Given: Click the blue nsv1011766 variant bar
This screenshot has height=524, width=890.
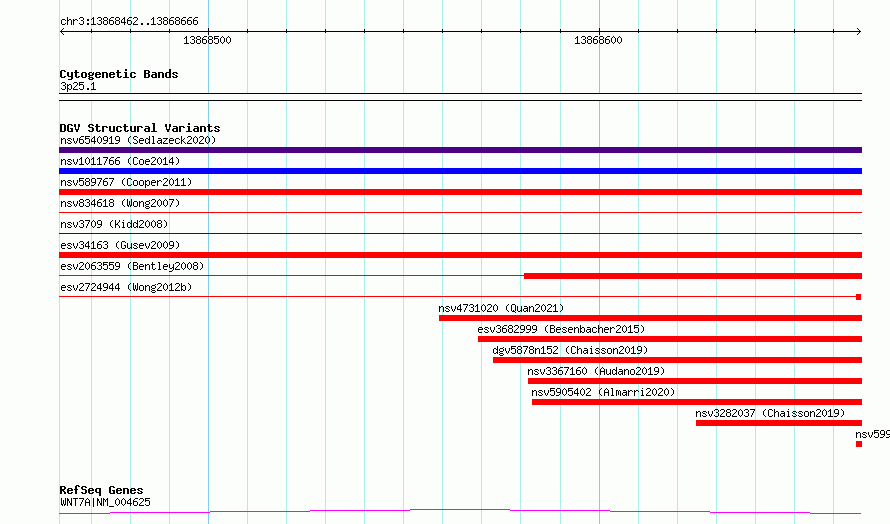Looking at the screenshot, I should (460, 171).
